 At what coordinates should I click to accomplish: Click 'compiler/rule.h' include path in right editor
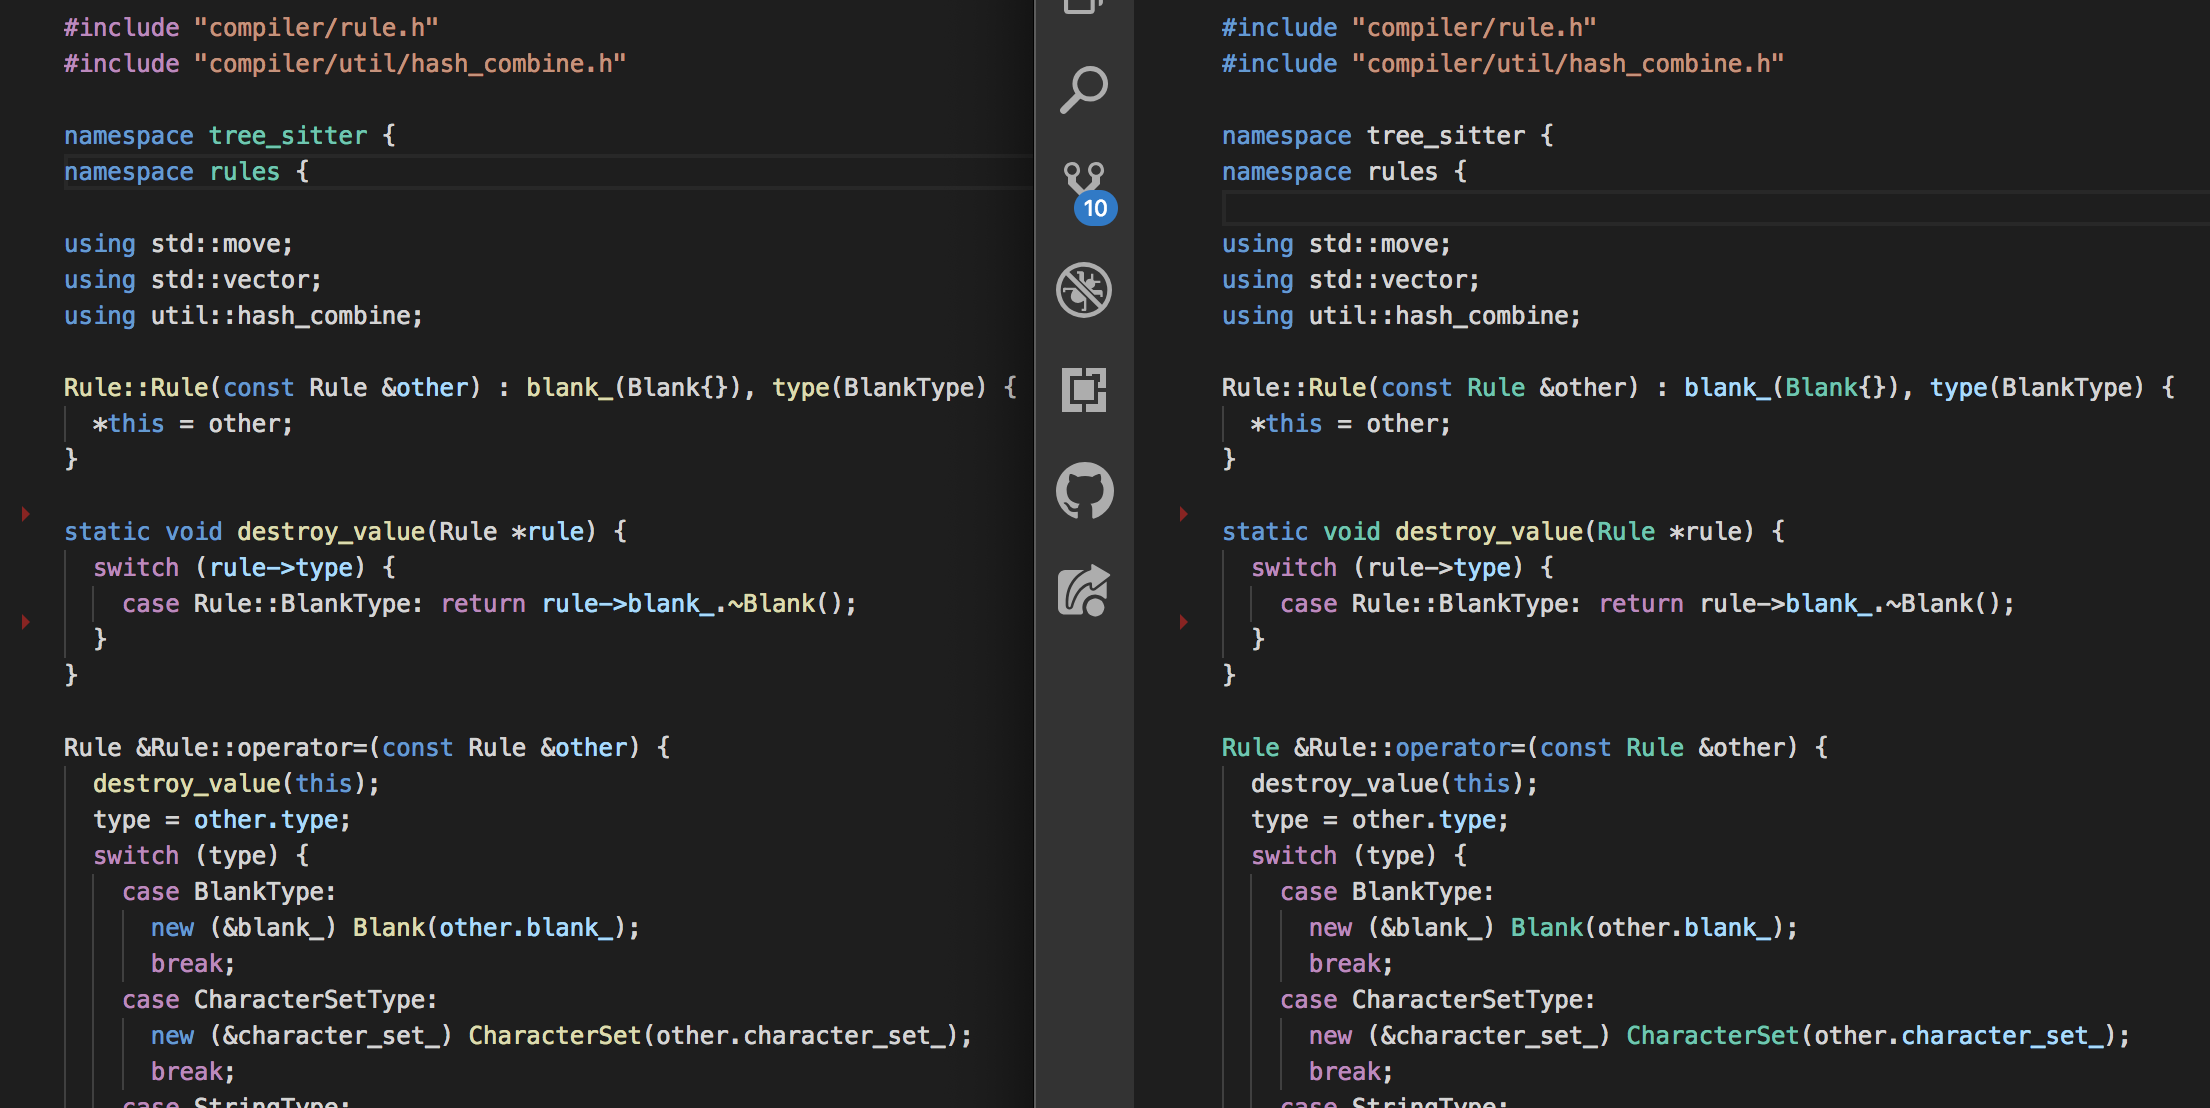point(1473,28)
